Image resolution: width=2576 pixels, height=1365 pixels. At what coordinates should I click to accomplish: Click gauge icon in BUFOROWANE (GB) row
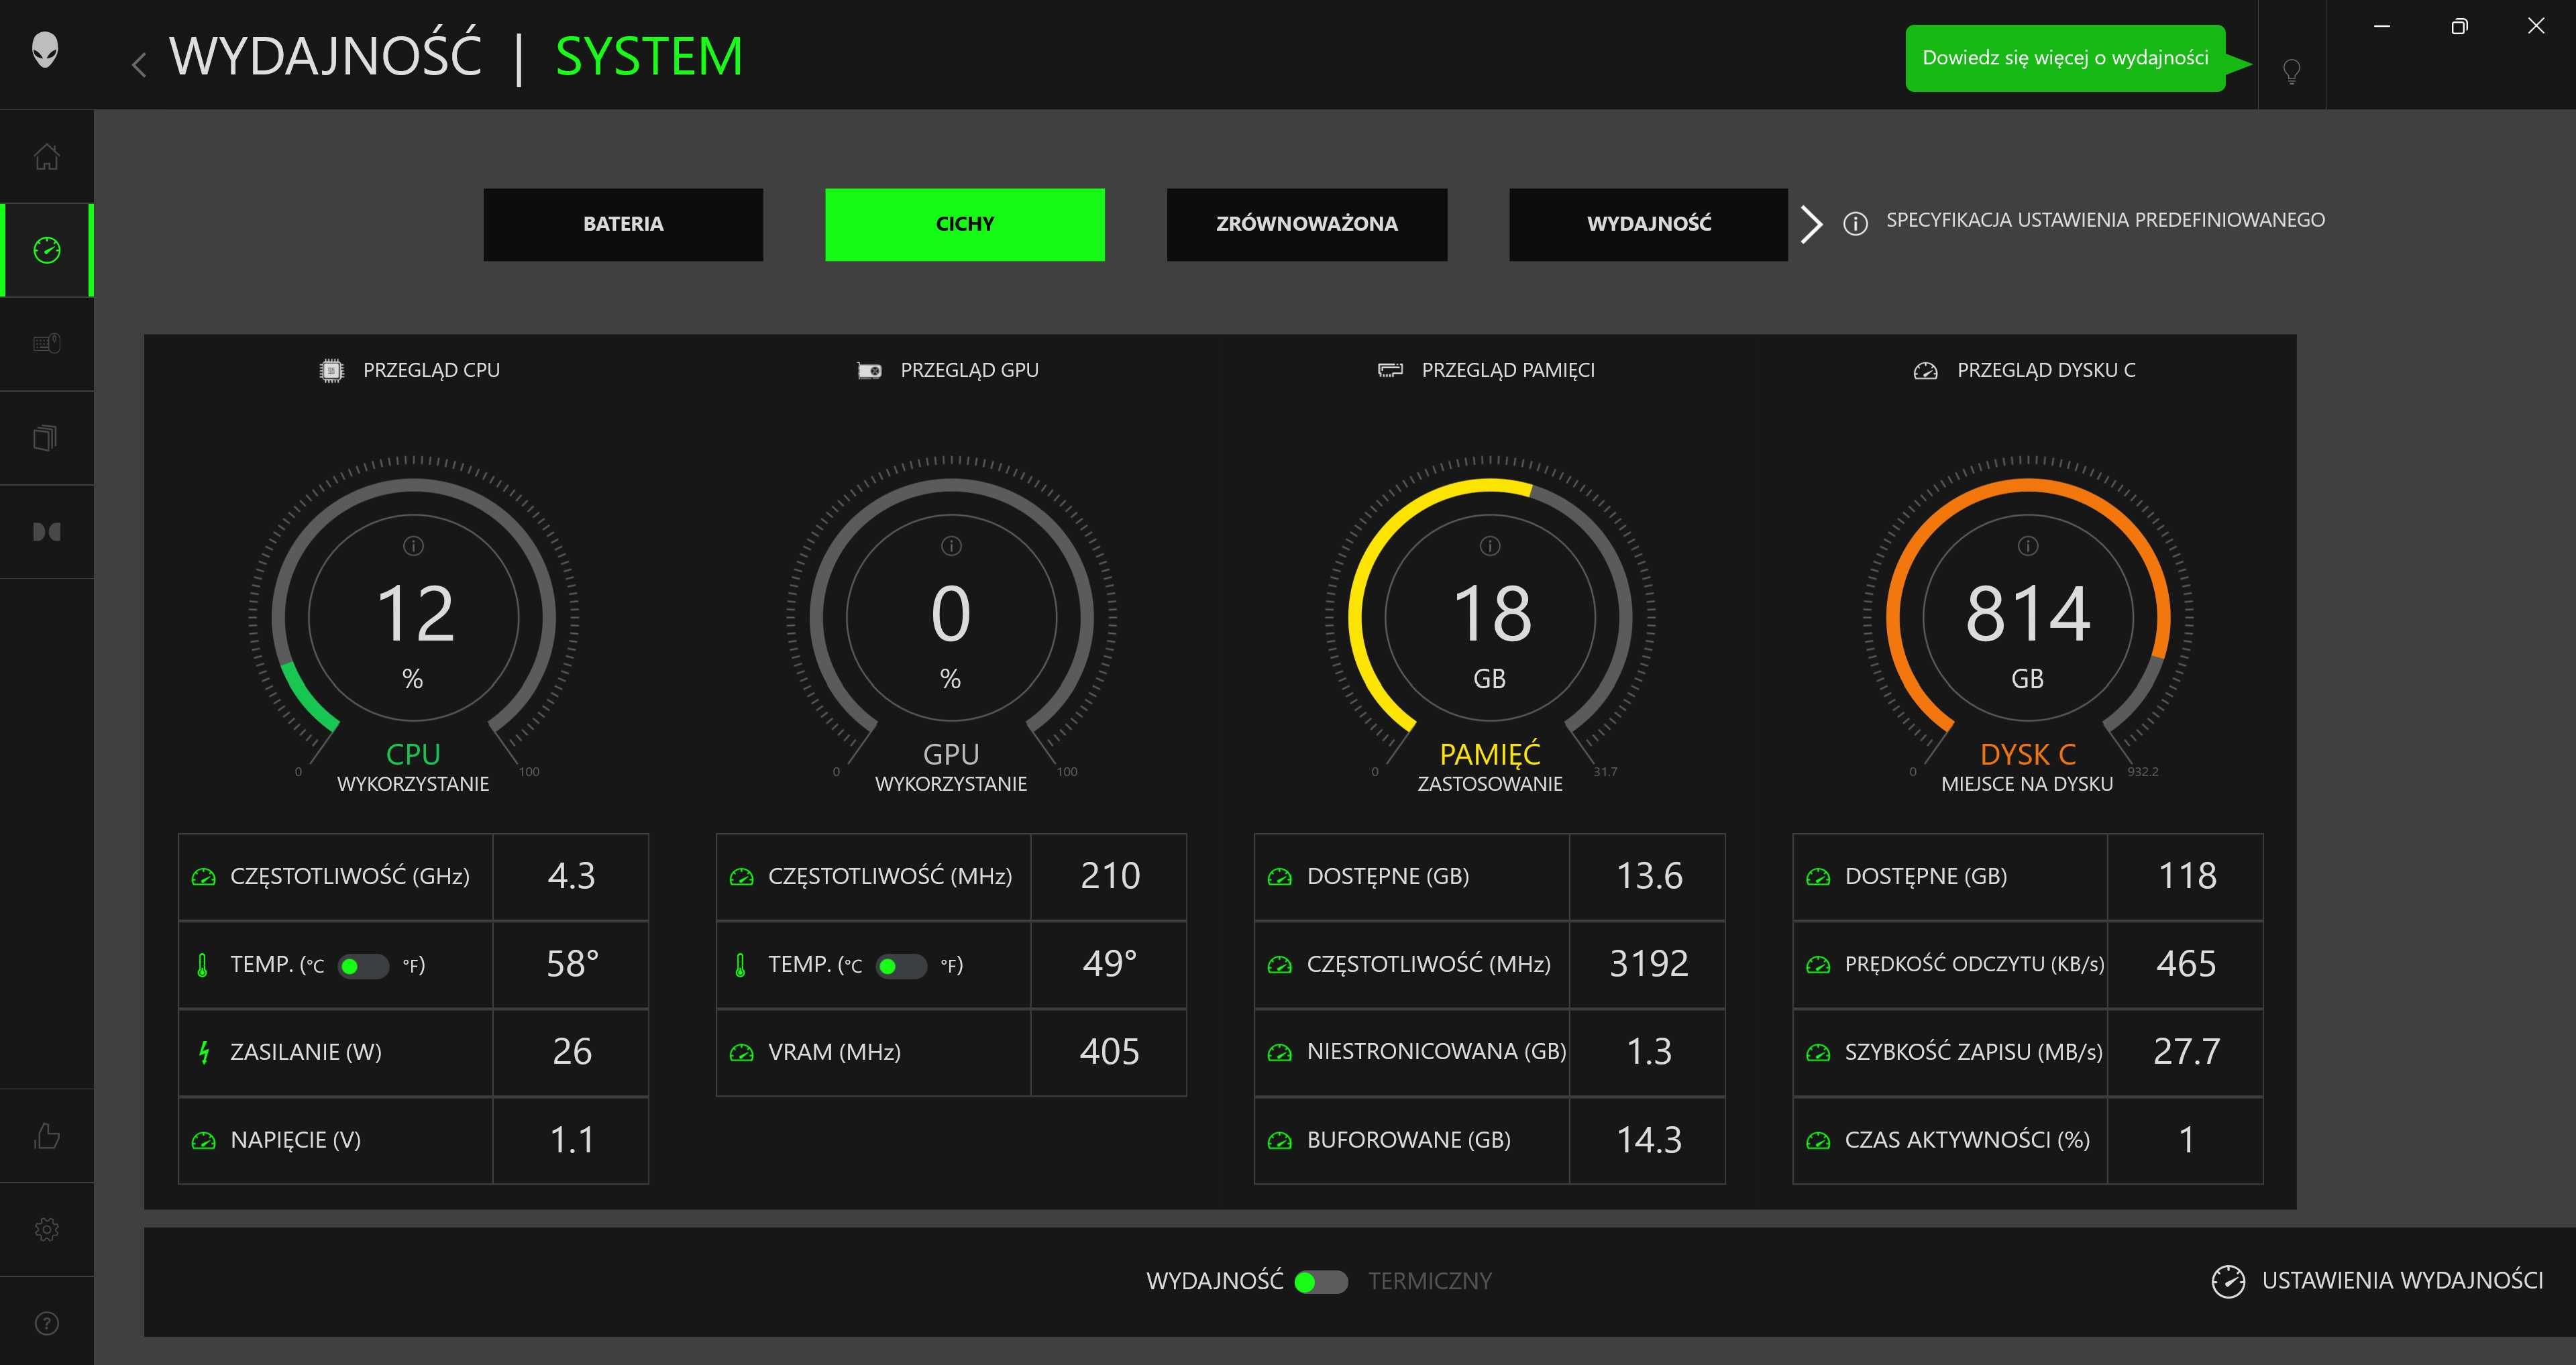coord(1279,1140)
